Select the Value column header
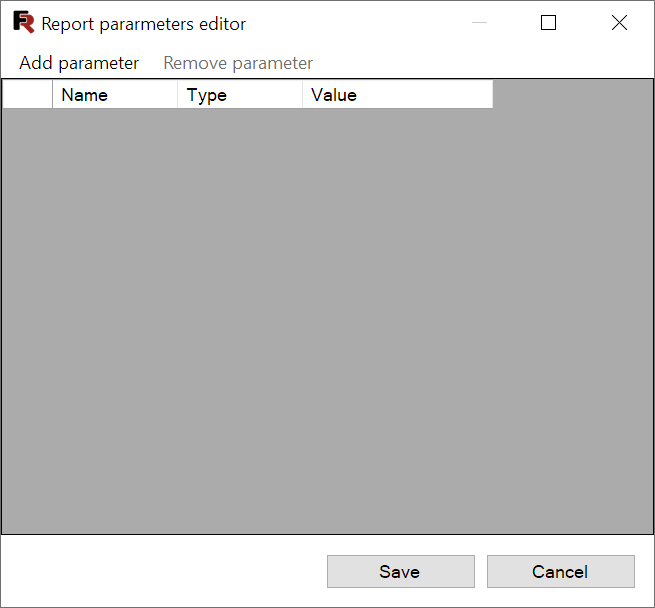 click(398, 95)
